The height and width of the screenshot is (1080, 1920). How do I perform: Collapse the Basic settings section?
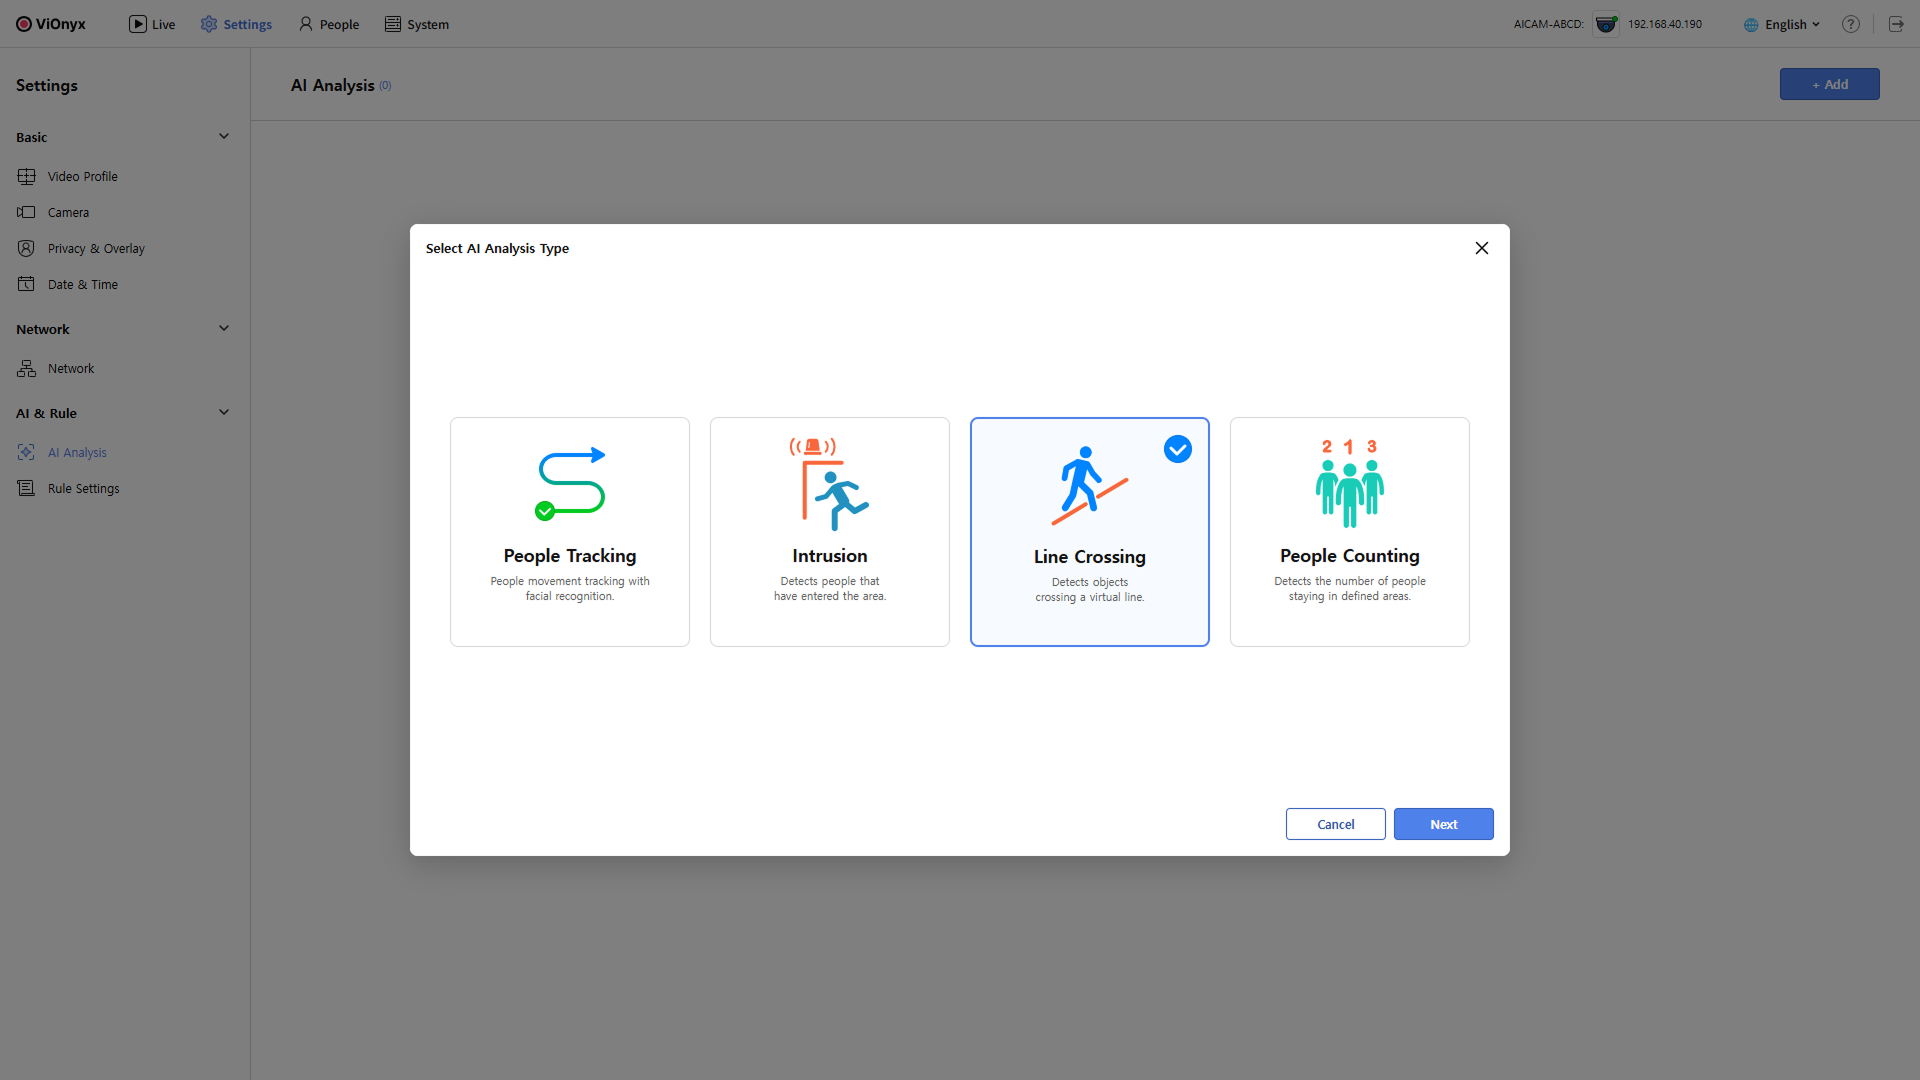coord(224,136)
